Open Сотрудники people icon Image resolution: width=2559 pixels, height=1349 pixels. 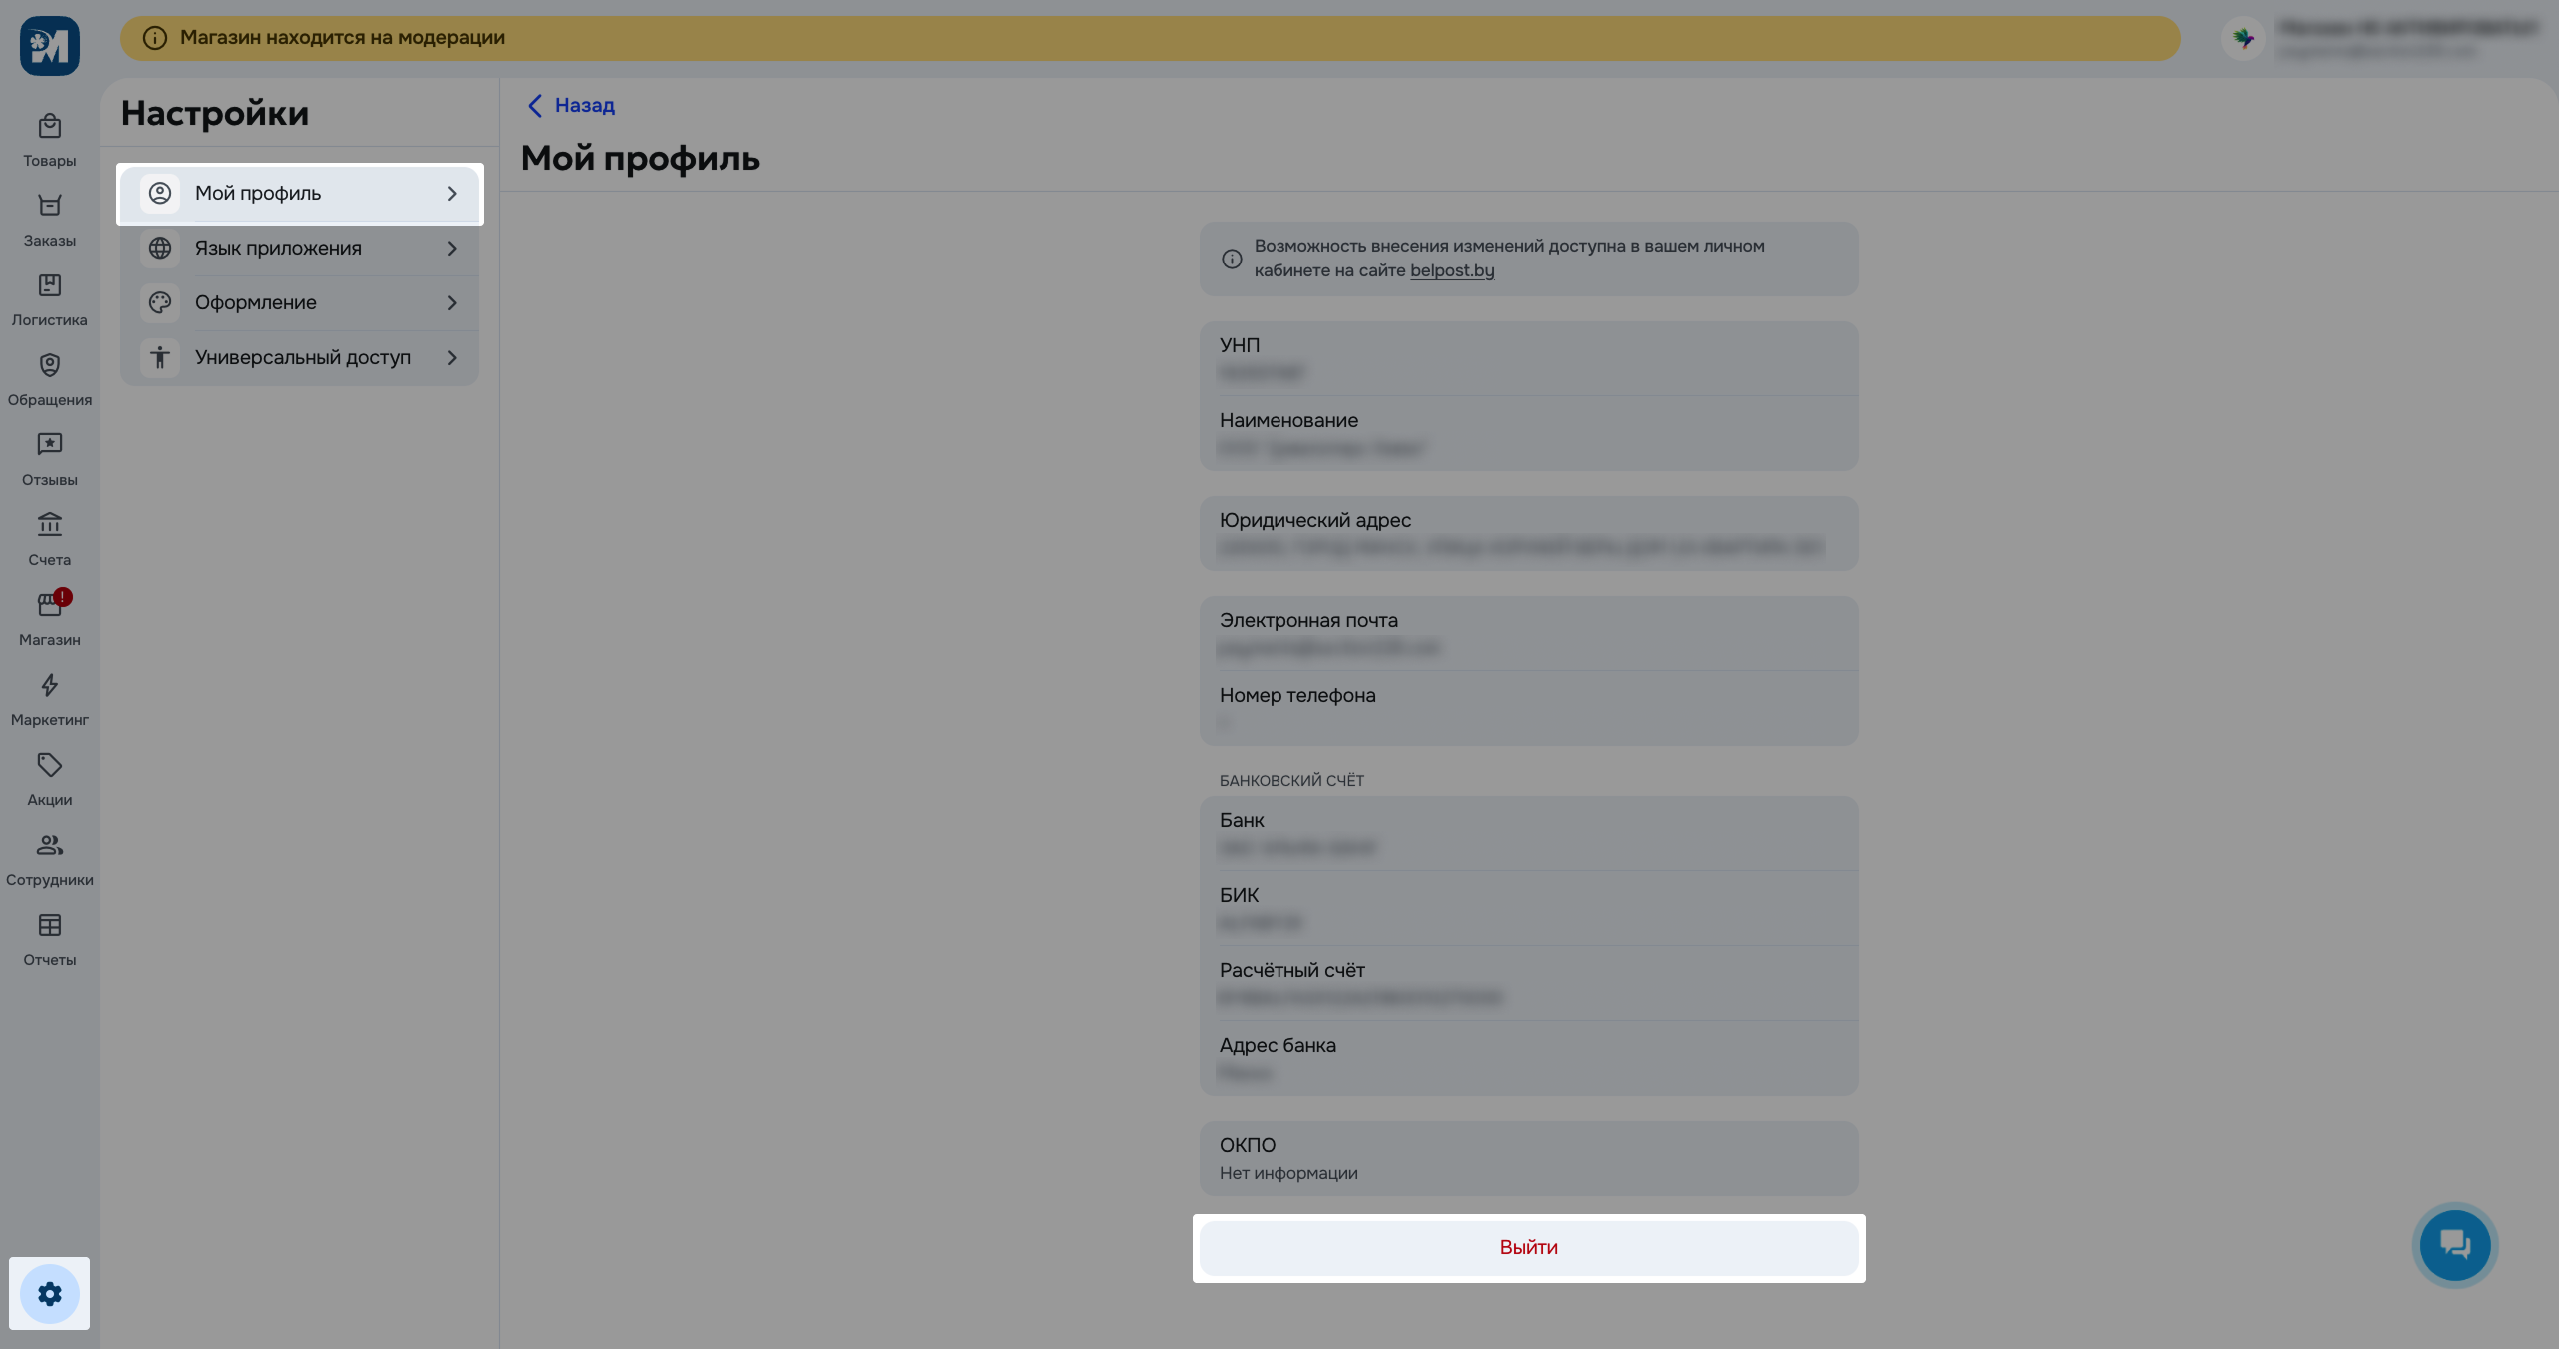pos(49,845)
